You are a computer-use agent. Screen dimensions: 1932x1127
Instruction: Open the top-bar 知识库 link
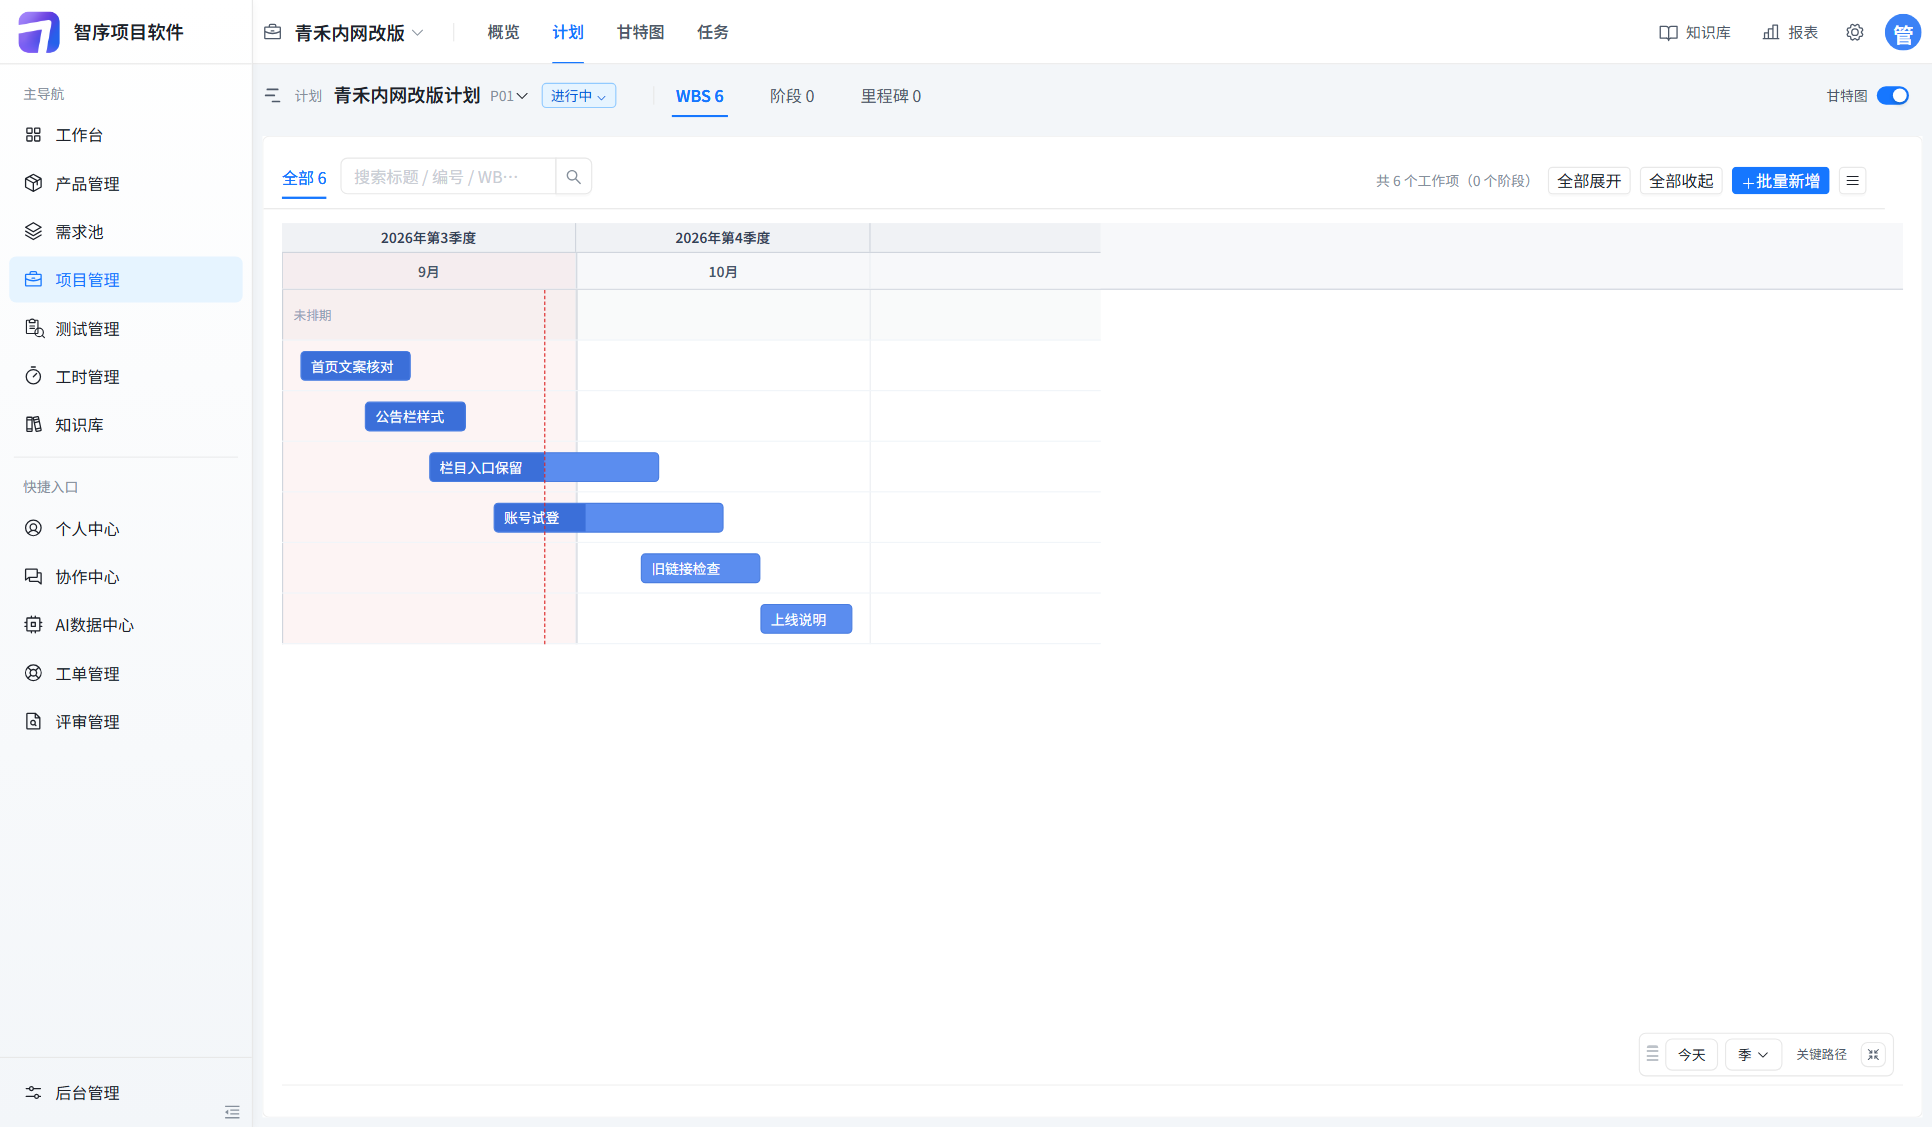tap(1695, 32)
